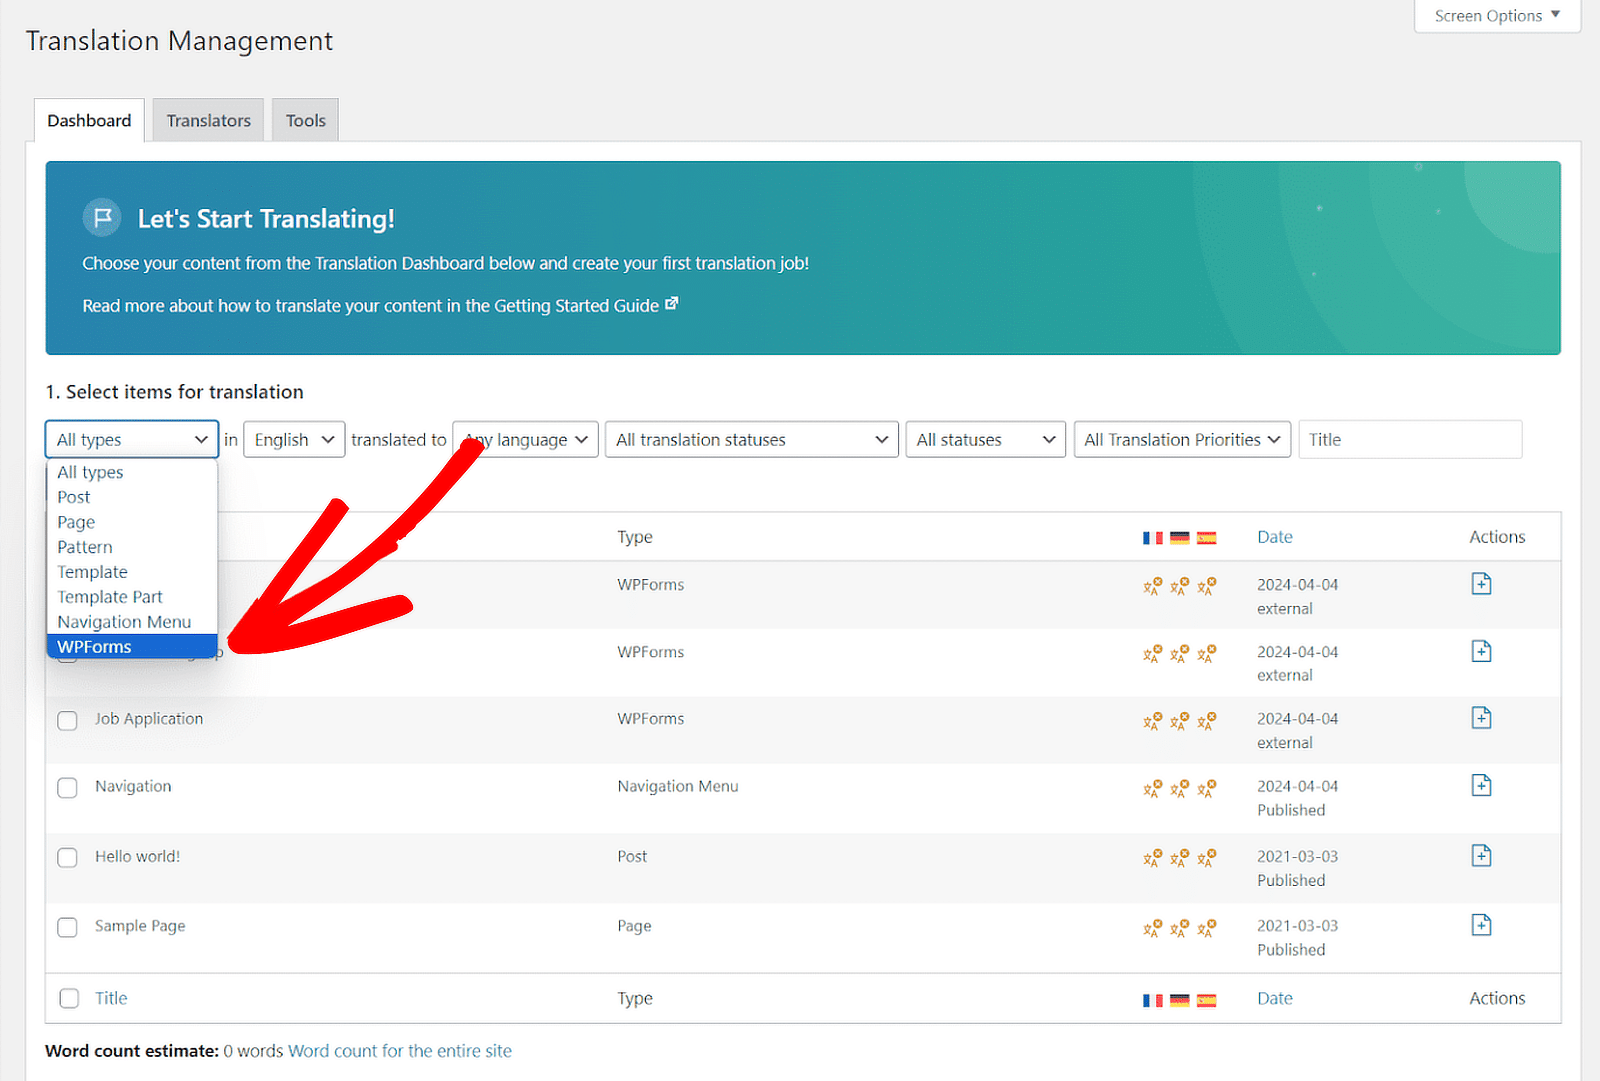Click the French flag icon in the table header
This screenshot has width=1600, height=1081.
click(x=1152, y=537)
